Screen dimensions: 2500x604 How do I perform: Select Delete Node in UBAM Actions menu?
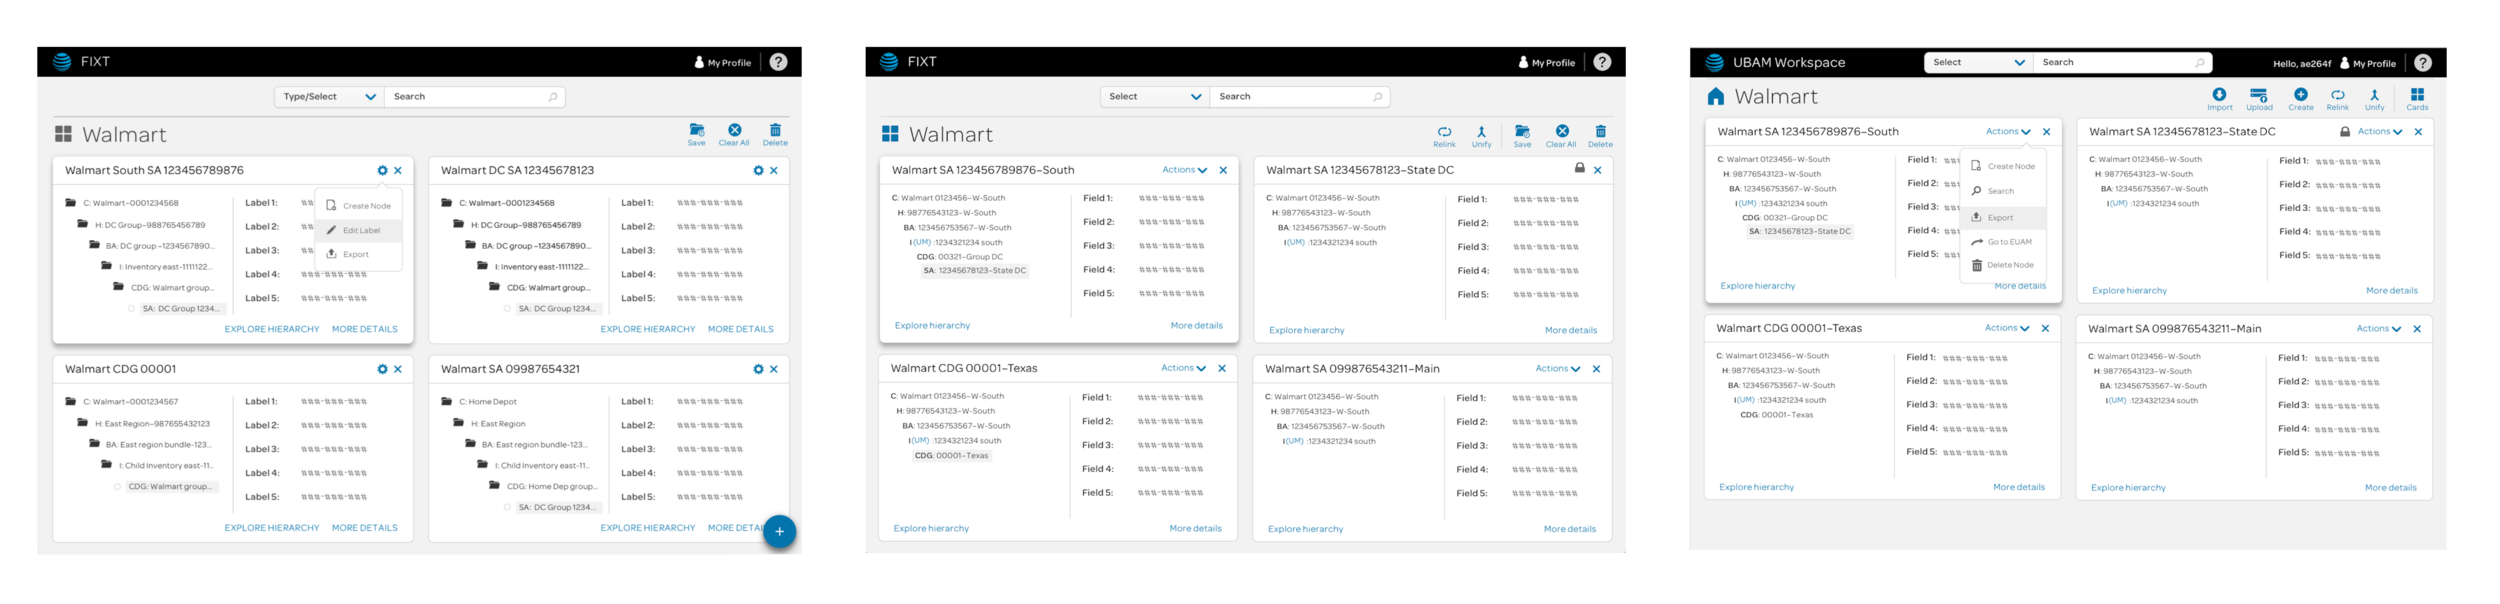click(x=2002, y=266)
